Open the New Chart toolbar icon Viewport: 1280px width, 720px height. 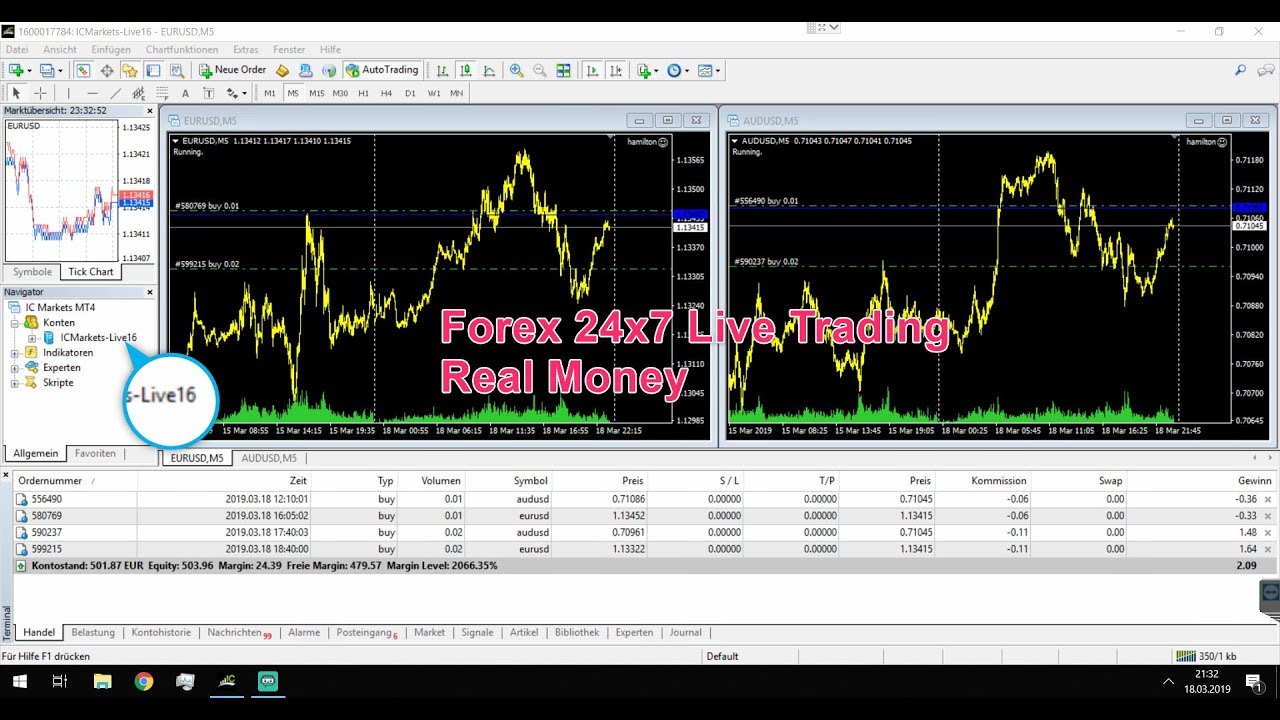(16, 70)
